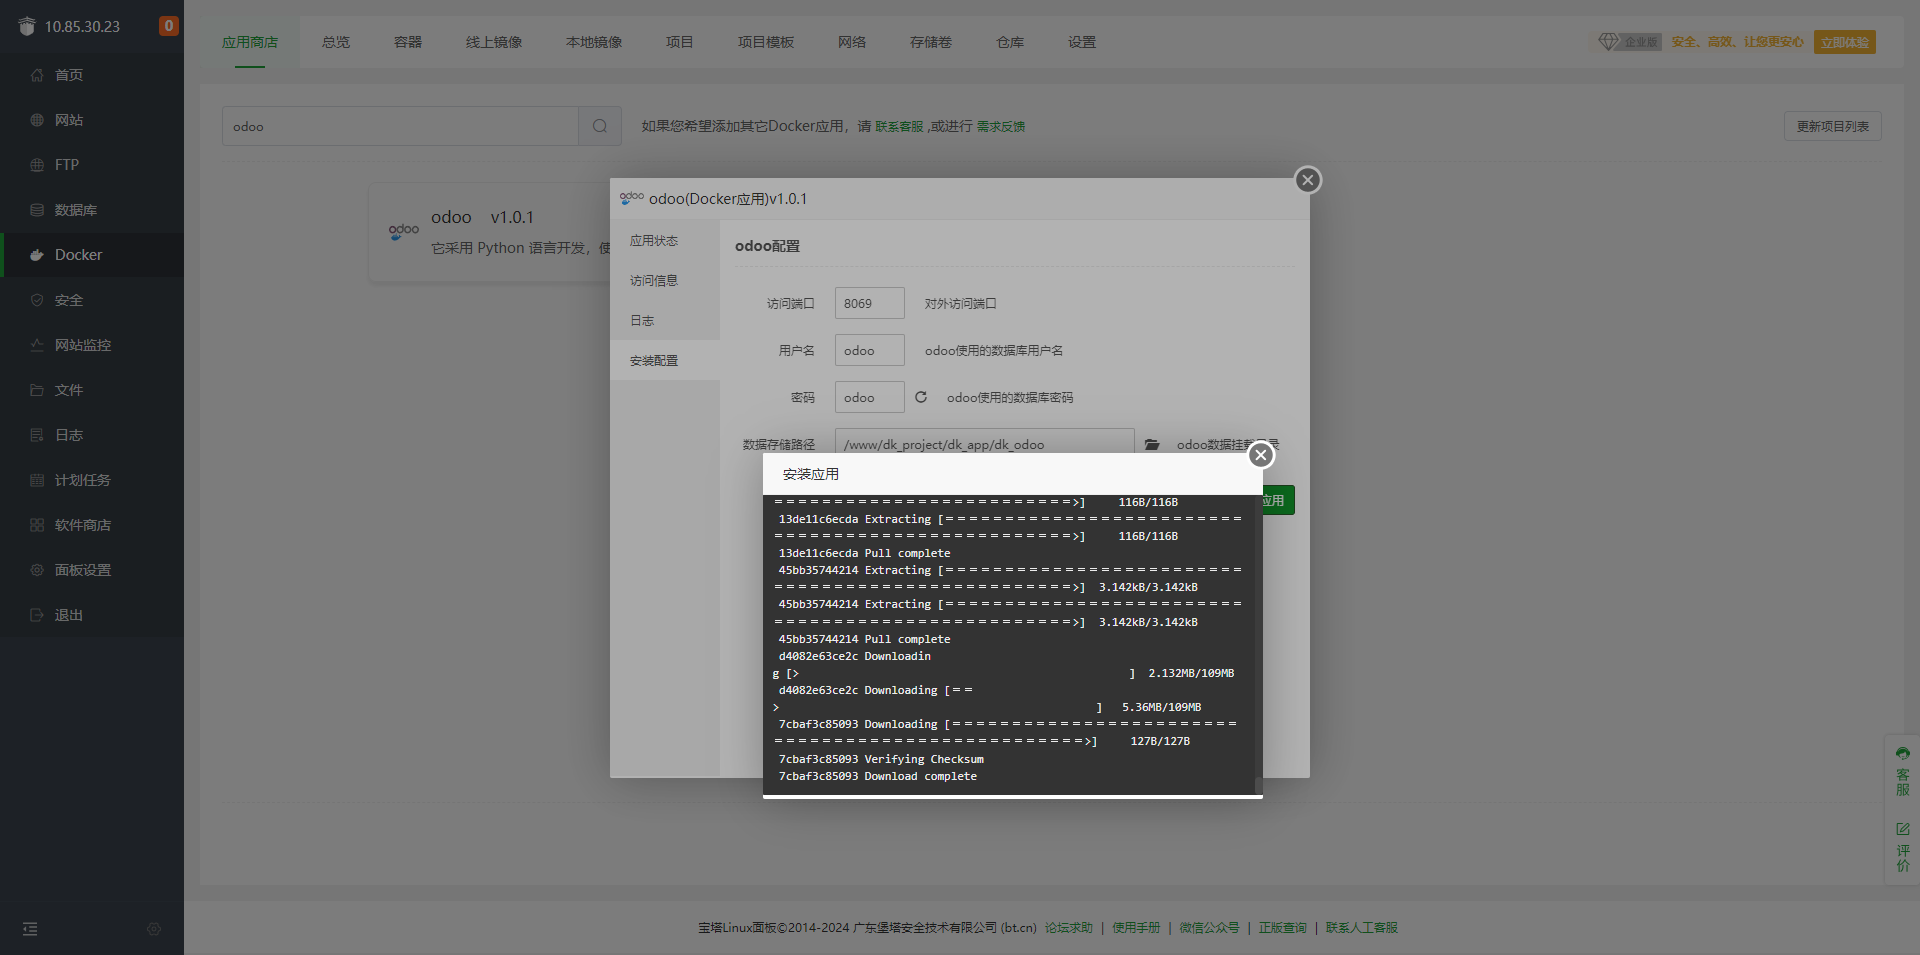The width and height of the screenshot is (1920, 955).
Task: Open the 首页 home sidebar item
Action: point(91,75)
